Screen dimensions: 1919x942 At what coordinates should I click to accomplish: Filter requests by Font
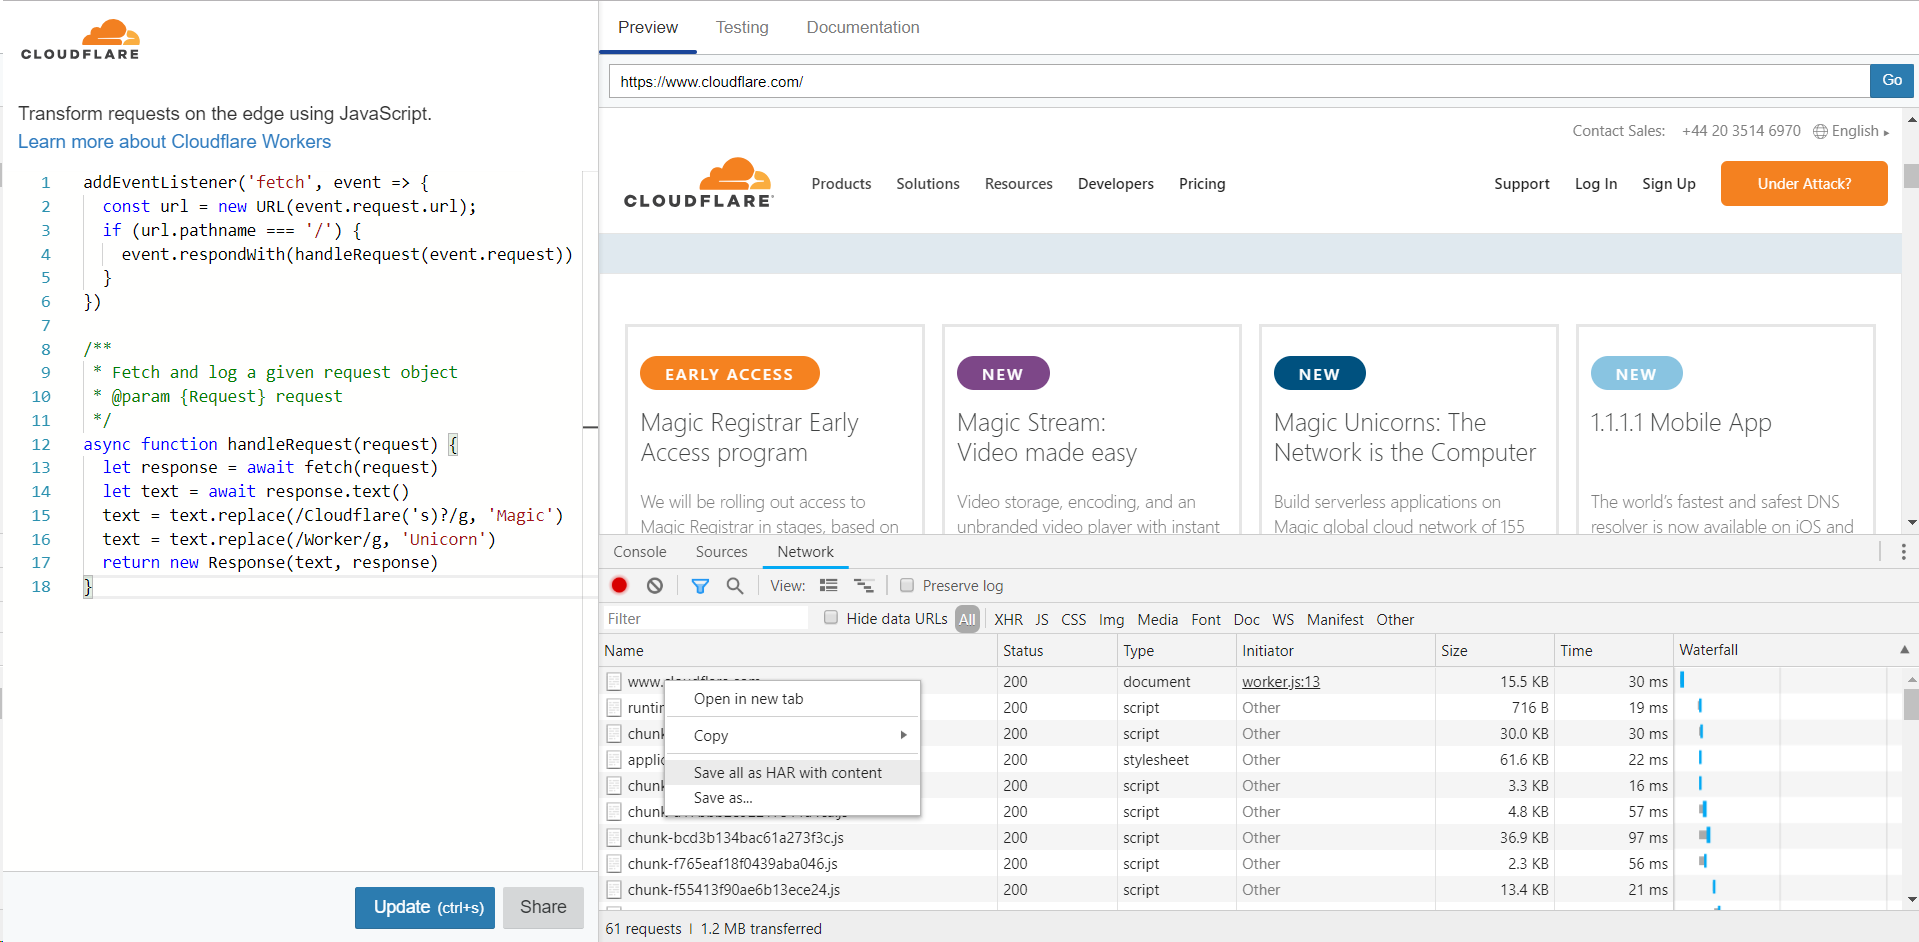click(x=1206, y=620)
